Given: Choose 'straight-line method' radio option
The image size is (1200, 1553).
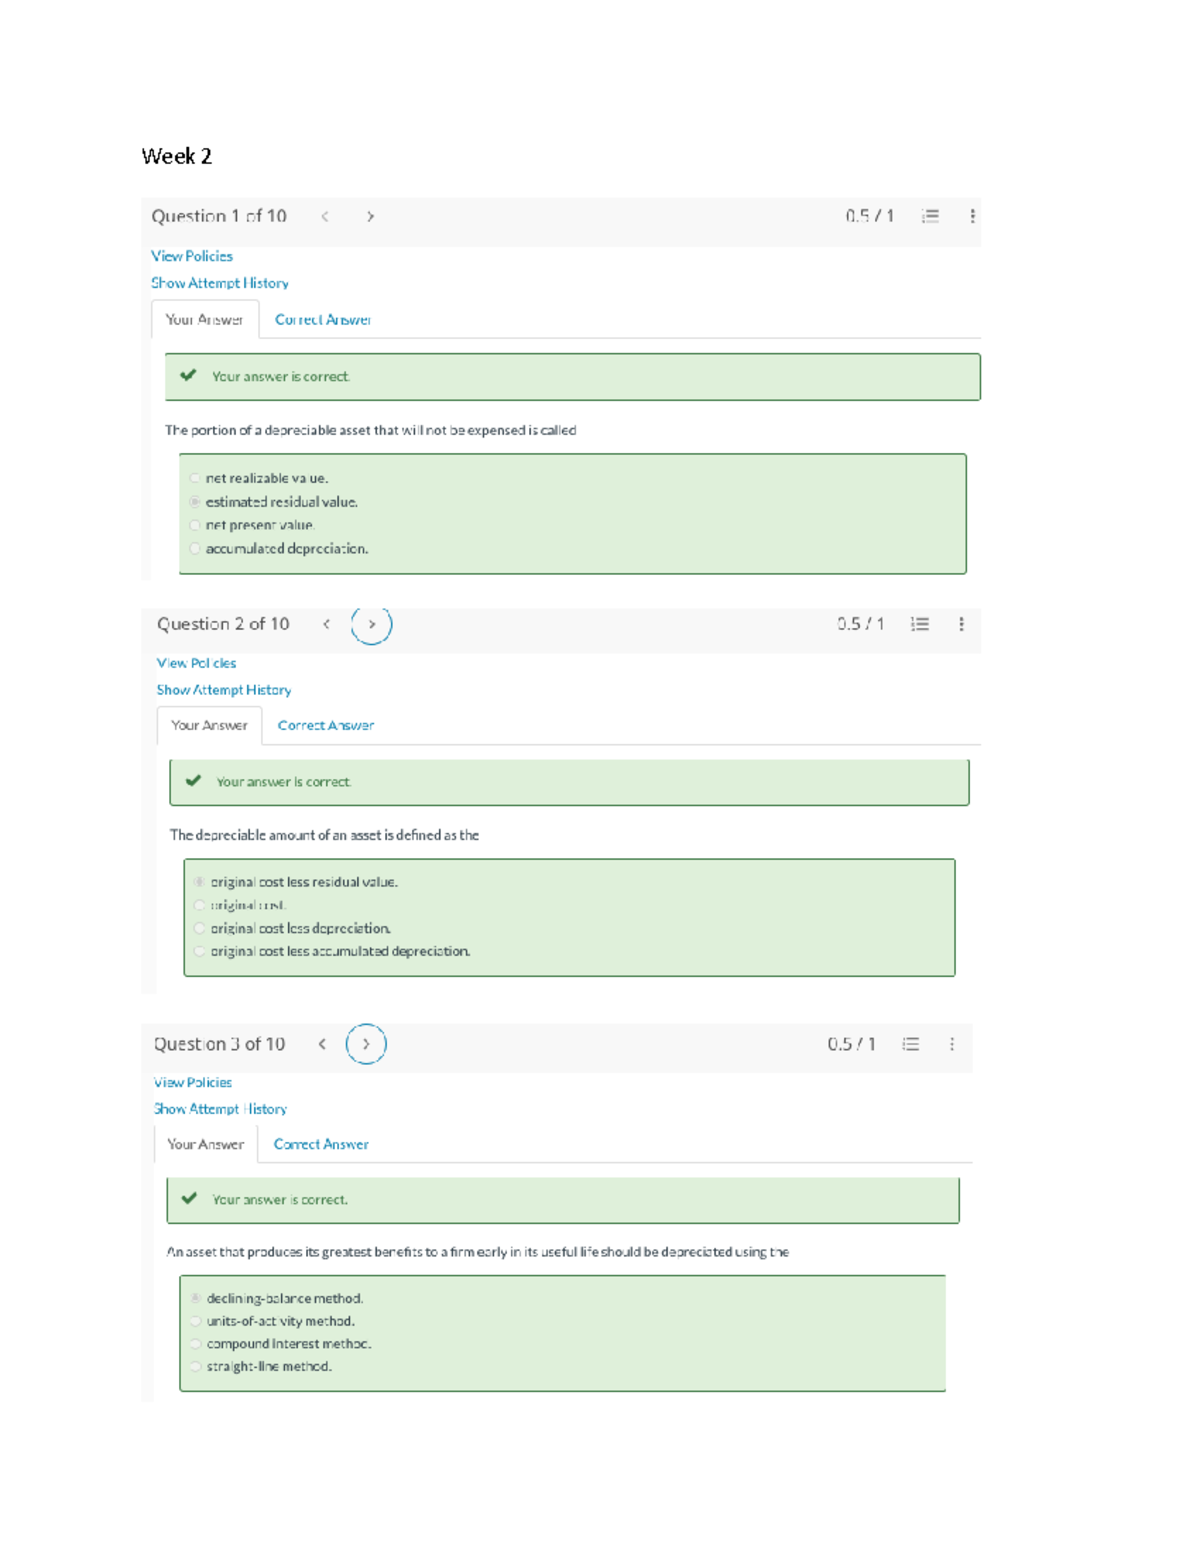Looking at the screenshot, I should tap(196, 1366).
